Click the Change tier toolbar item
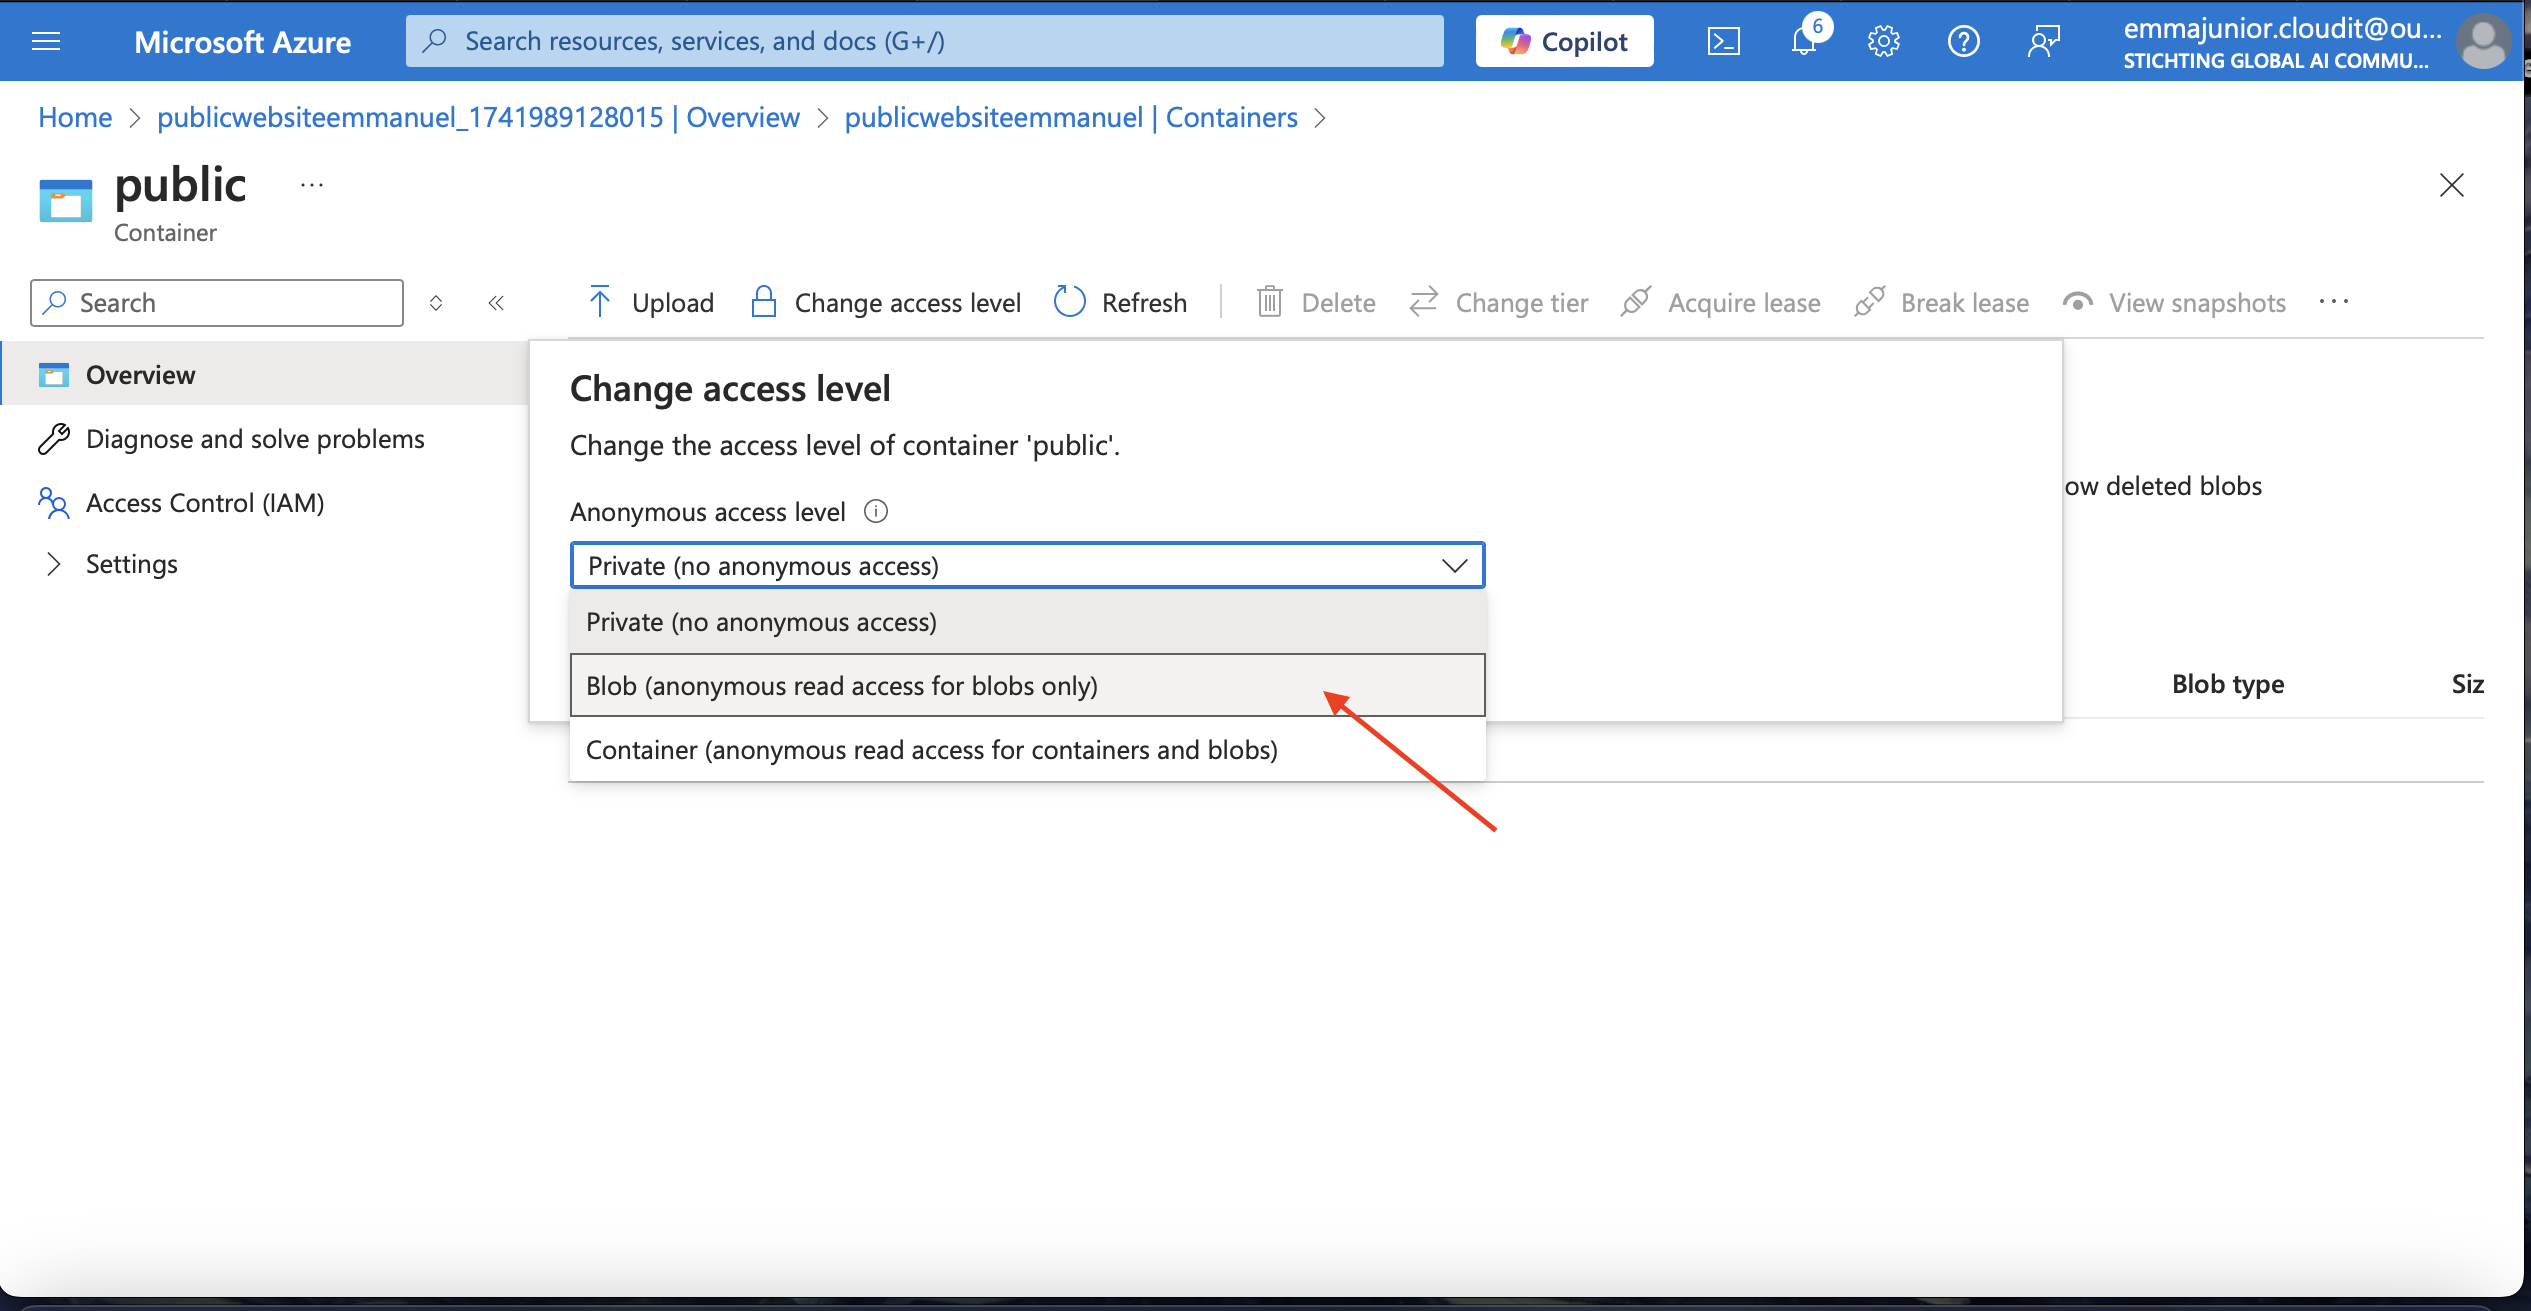The width and height of the screenshot is (2531, 1311). pos(1498,303)
